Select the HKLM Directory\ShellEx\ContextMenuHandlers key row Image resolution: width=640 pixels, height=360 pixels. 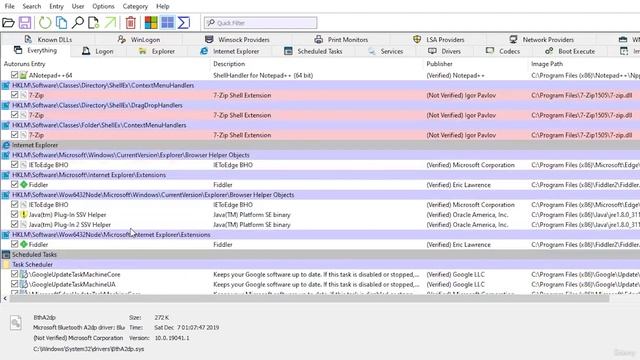[320, 85]
